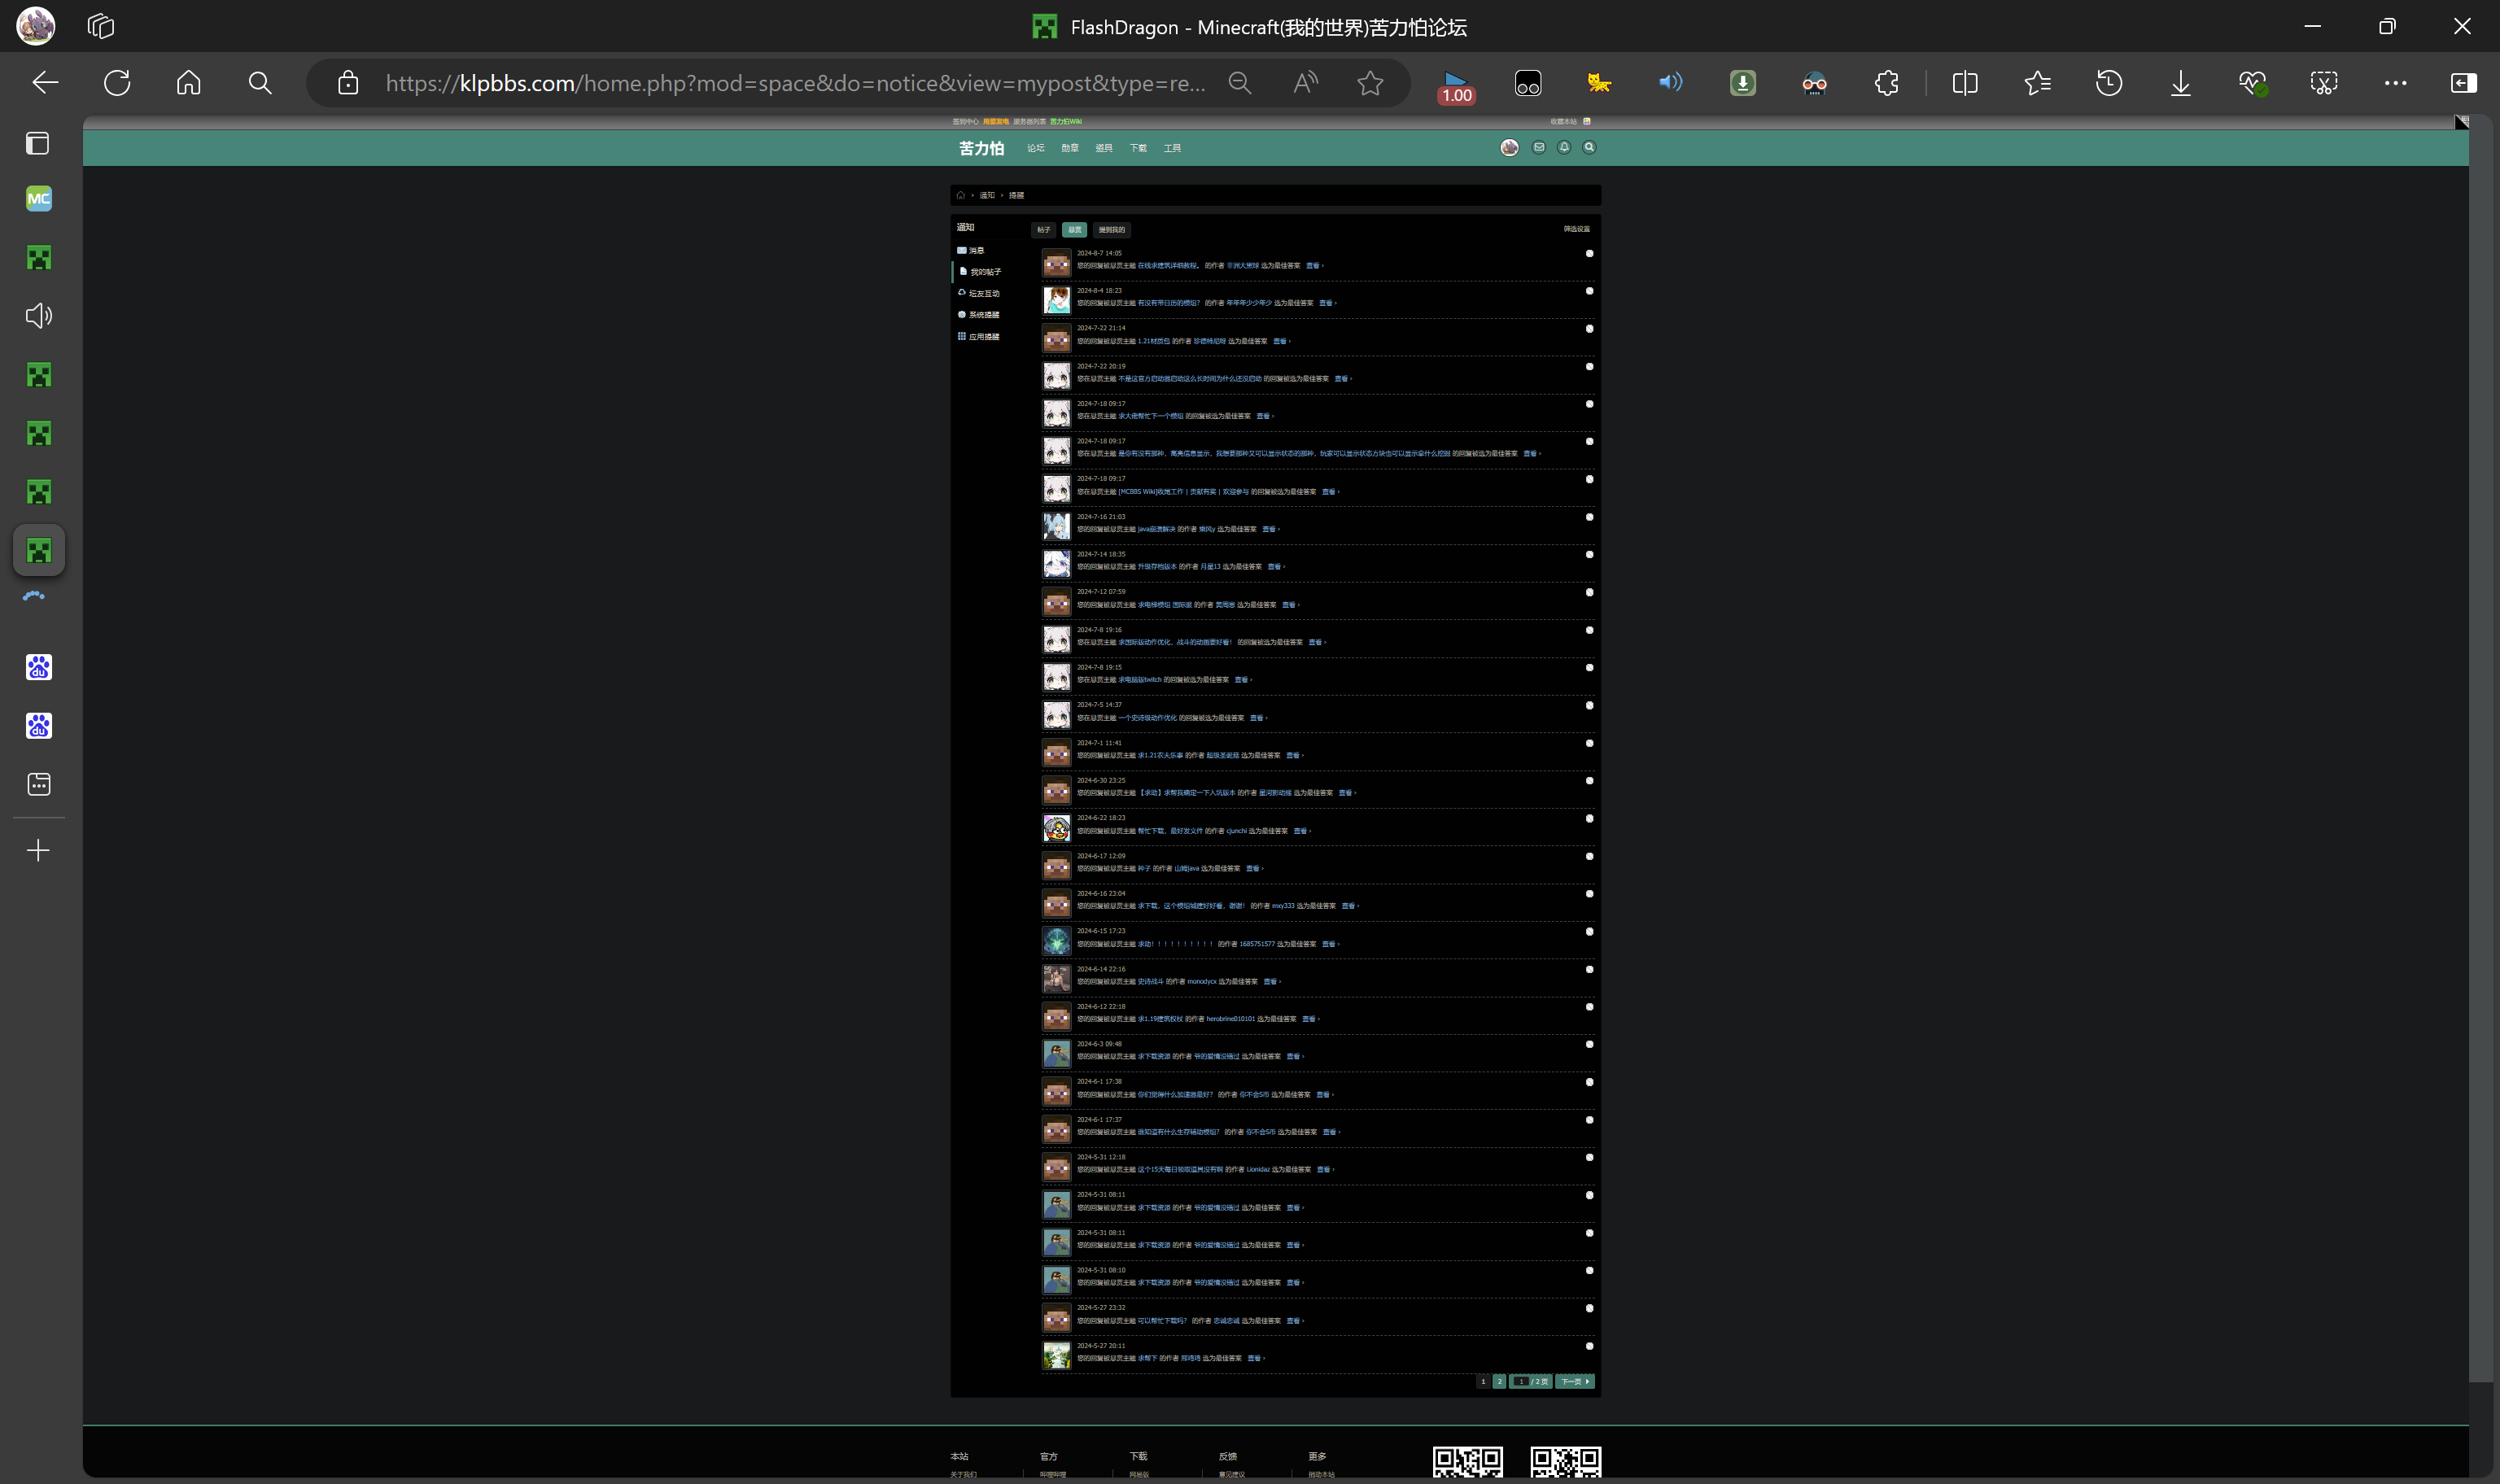
Task: Open the user avatar in site header
Action: pos(1510,148)
